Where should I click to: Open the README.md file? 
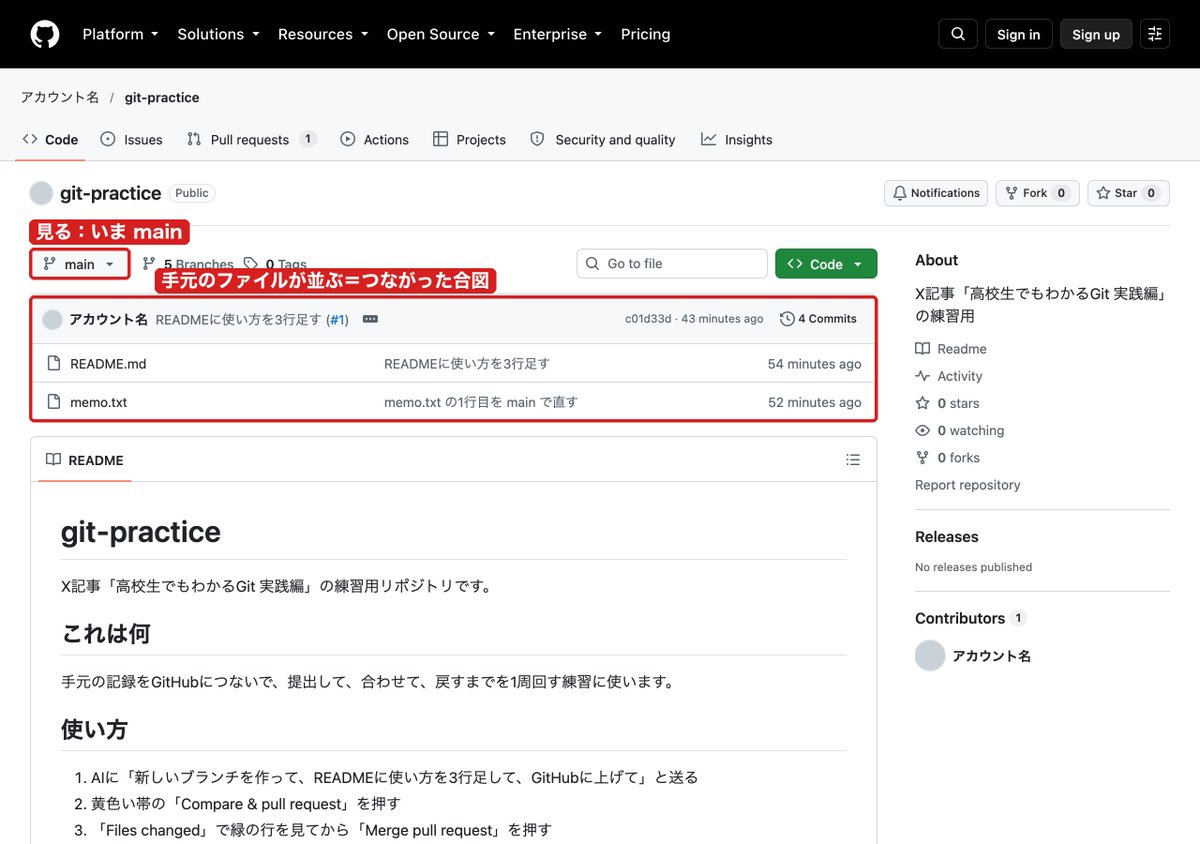(x=108, y=364)
